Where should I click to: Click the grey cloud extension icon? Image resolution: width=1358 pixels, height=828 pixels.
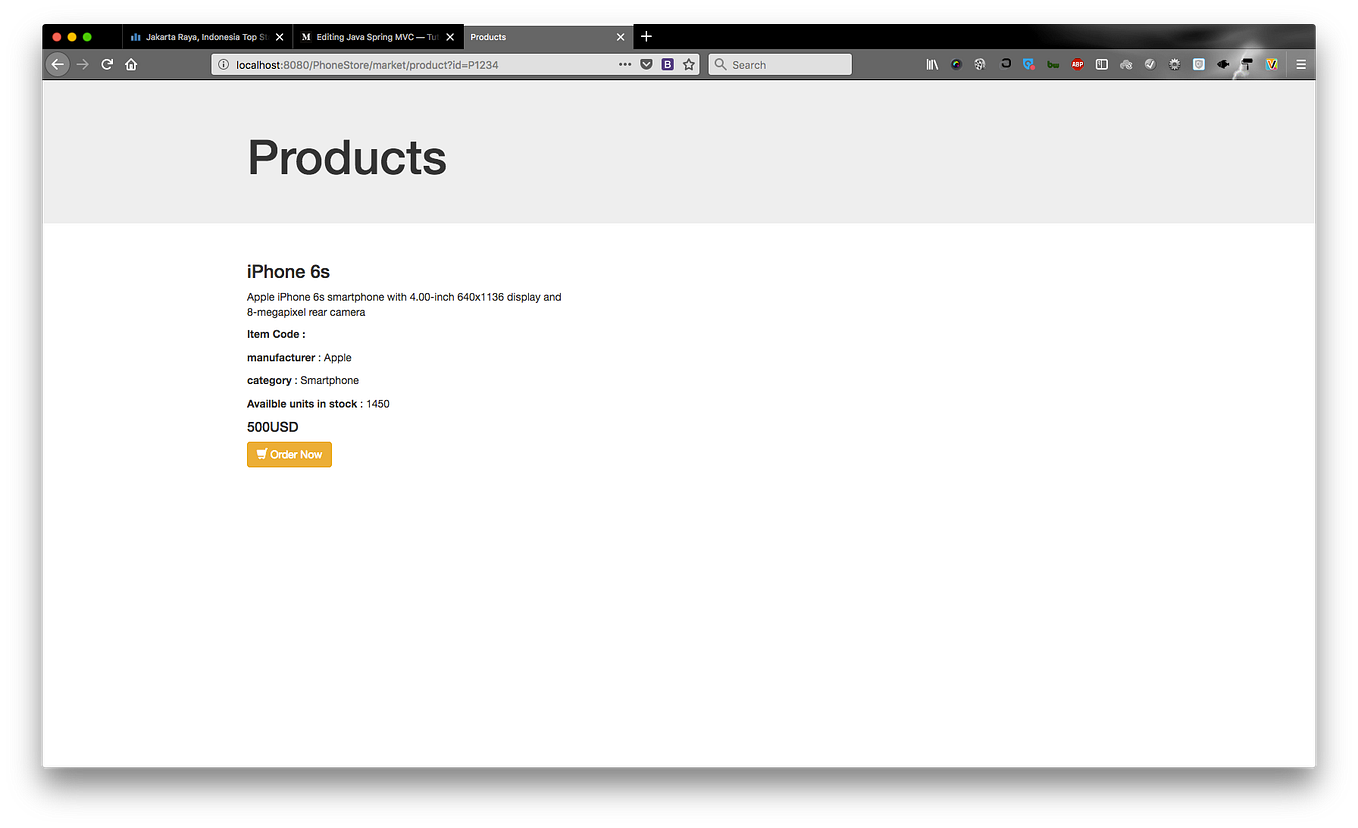[1126, 64]
